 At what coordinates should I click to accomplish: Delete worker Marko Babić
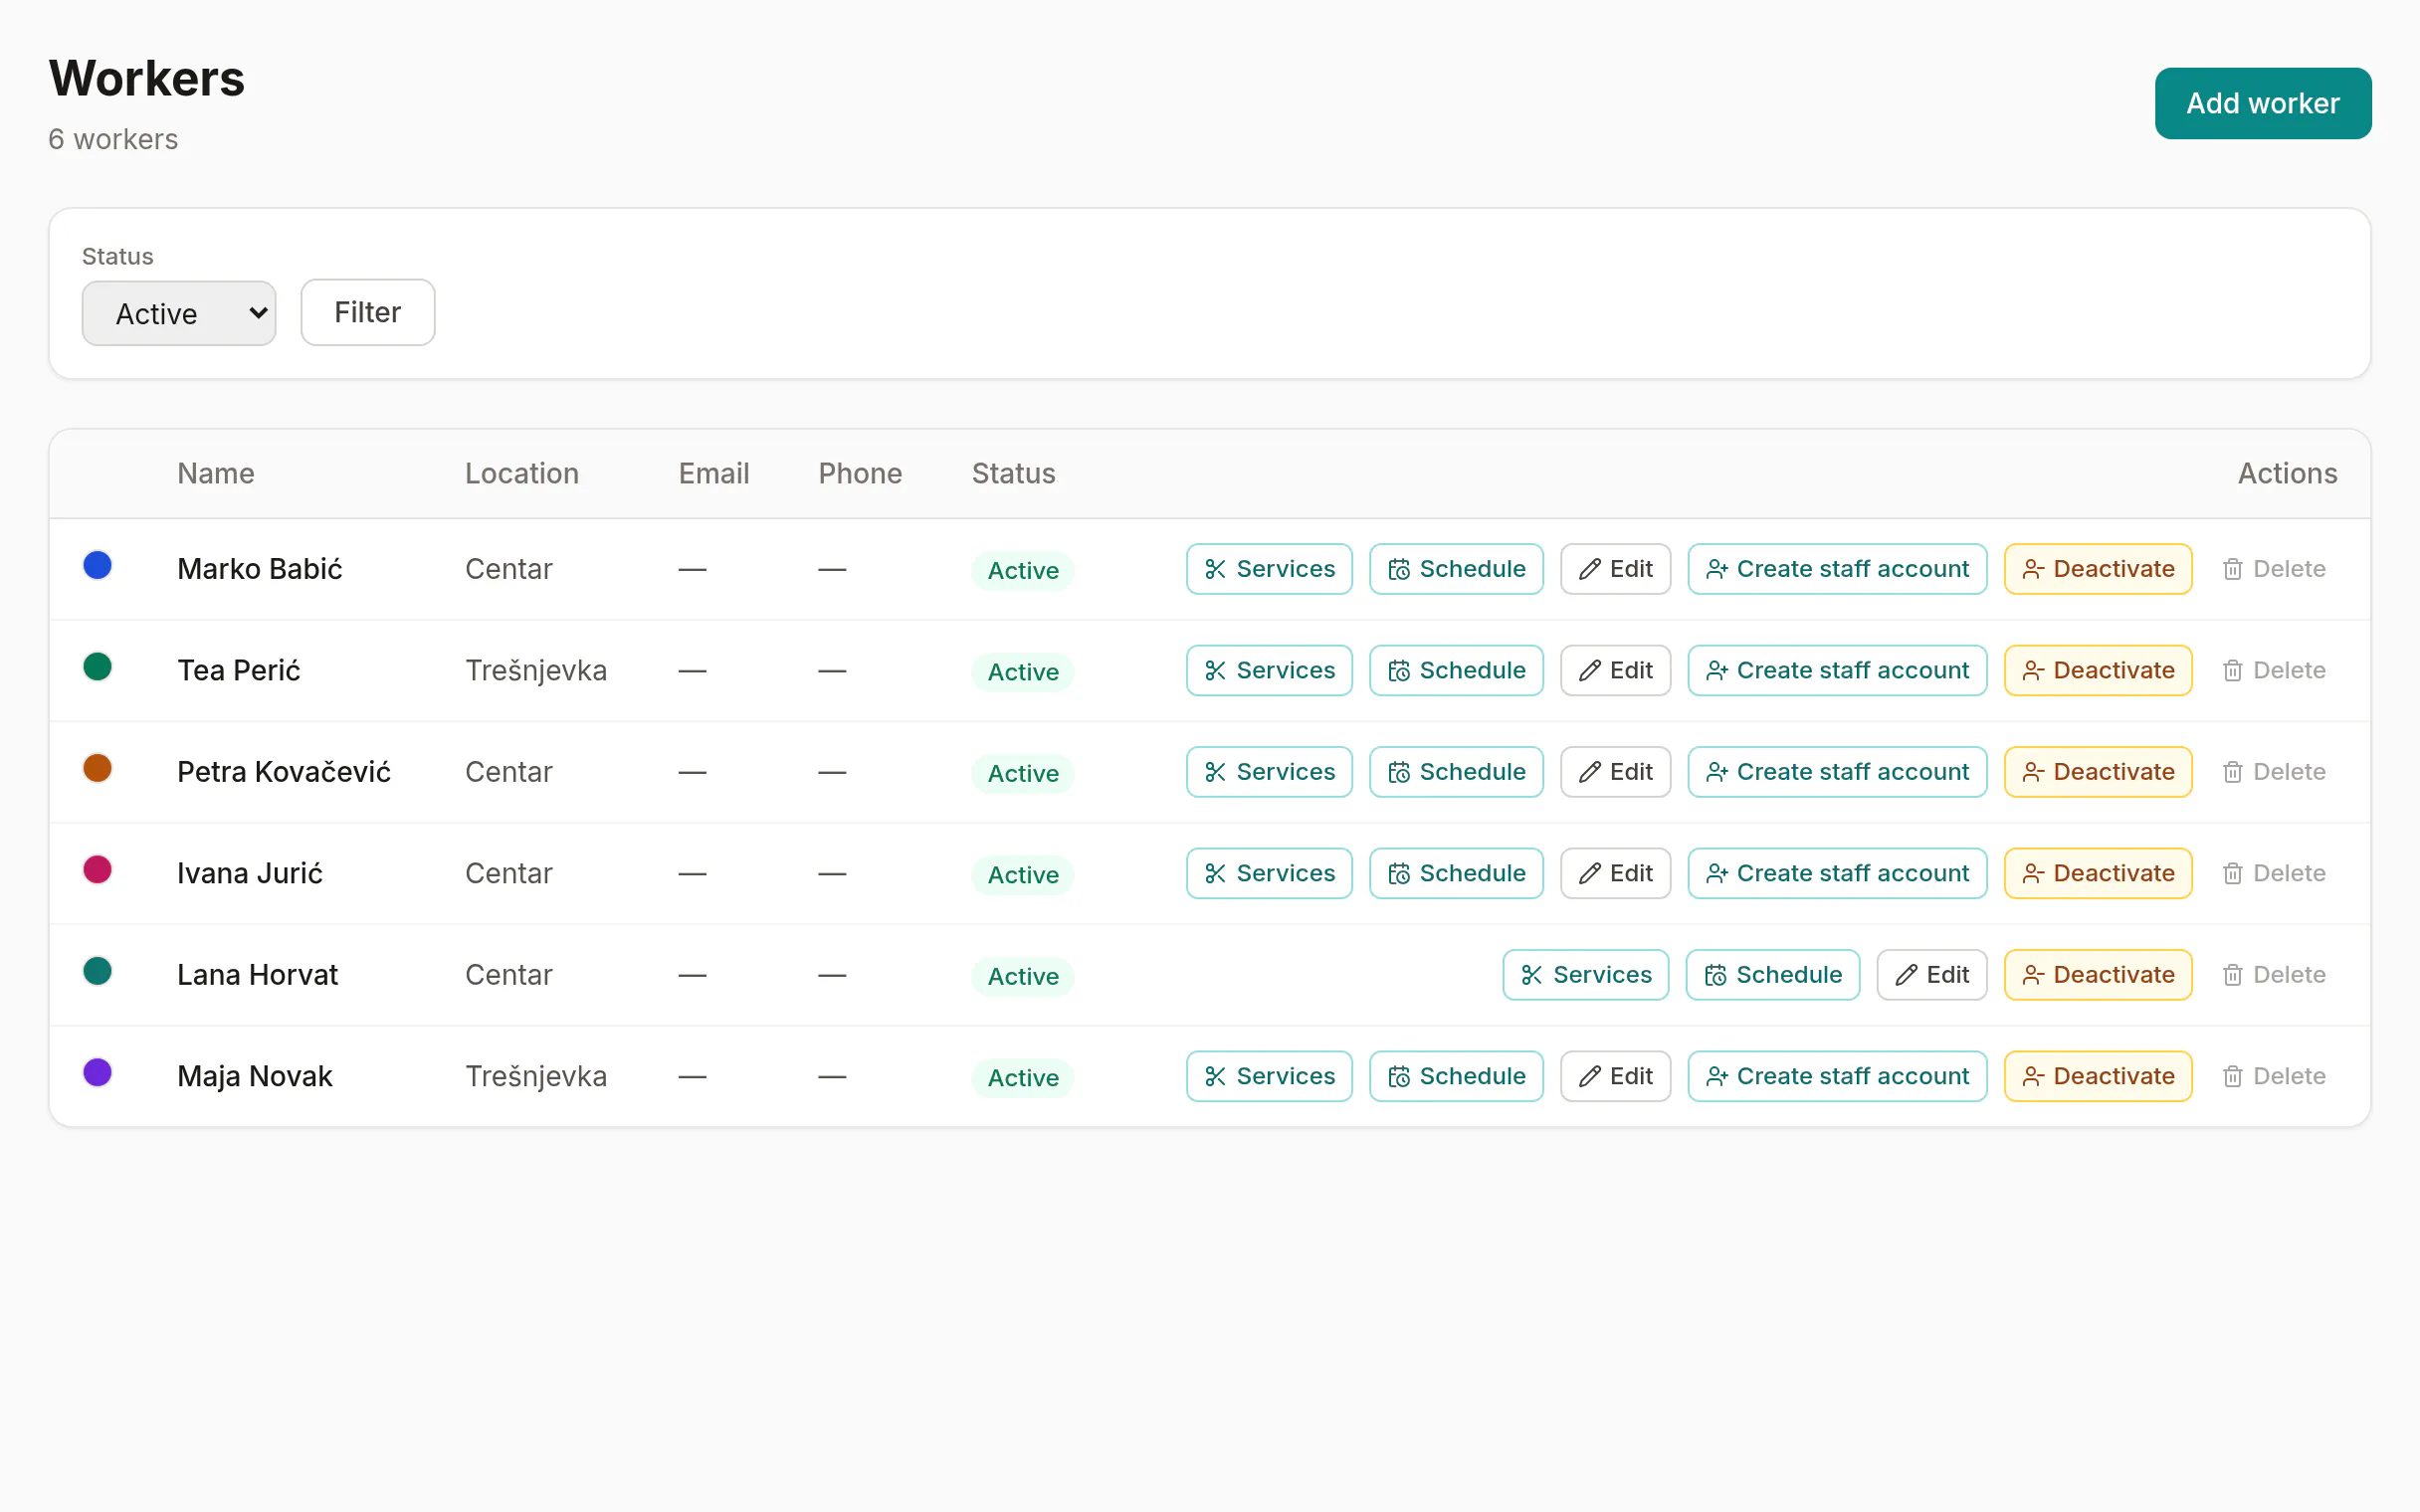(2274, 569)
